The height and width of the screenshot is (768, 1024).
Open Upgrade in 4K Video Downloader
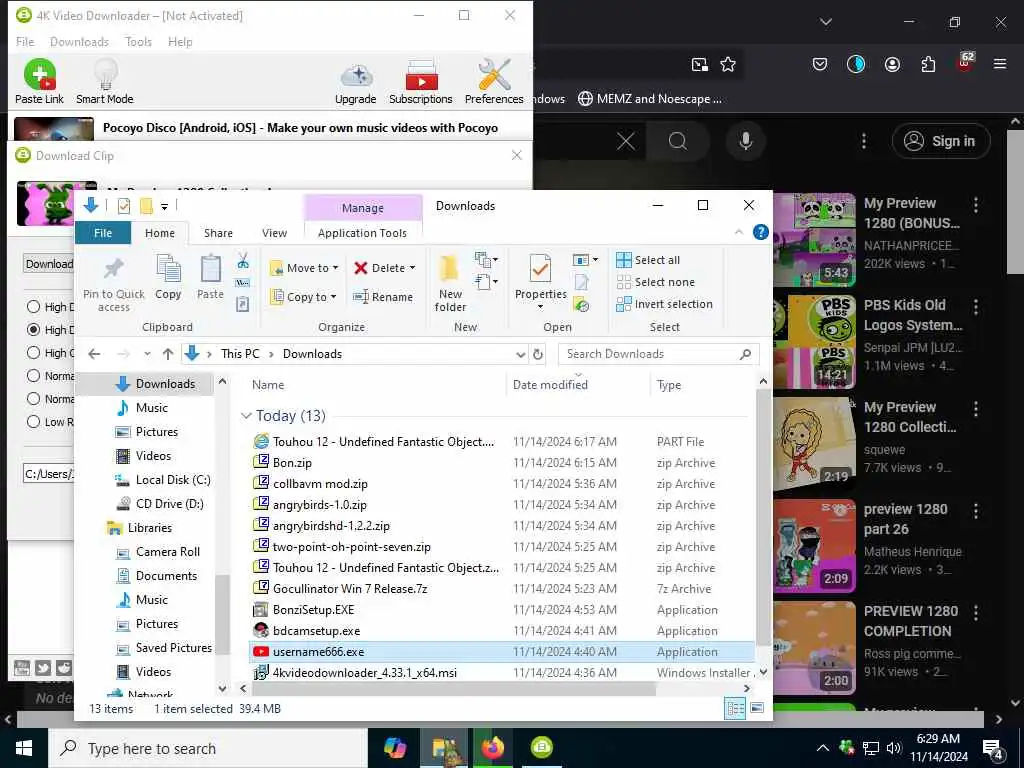pyautogui.click(x=355, y=82)
